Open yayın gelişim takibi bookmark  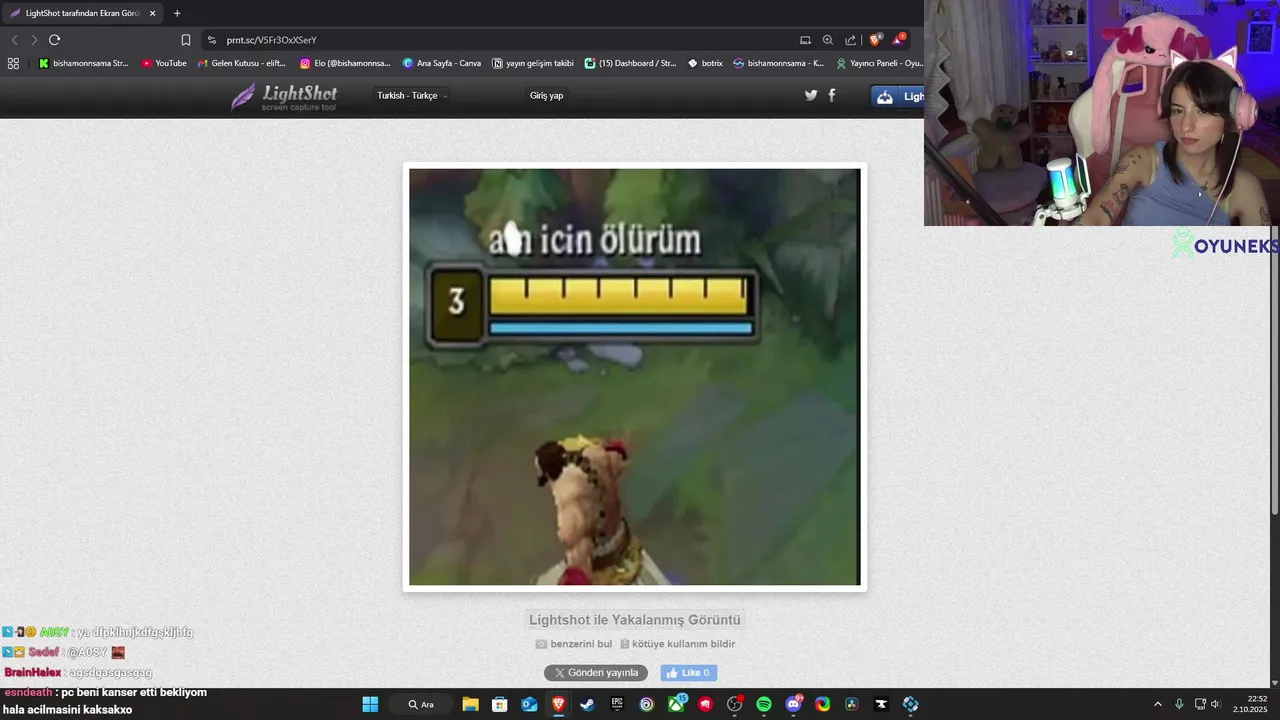coord(533,63)
